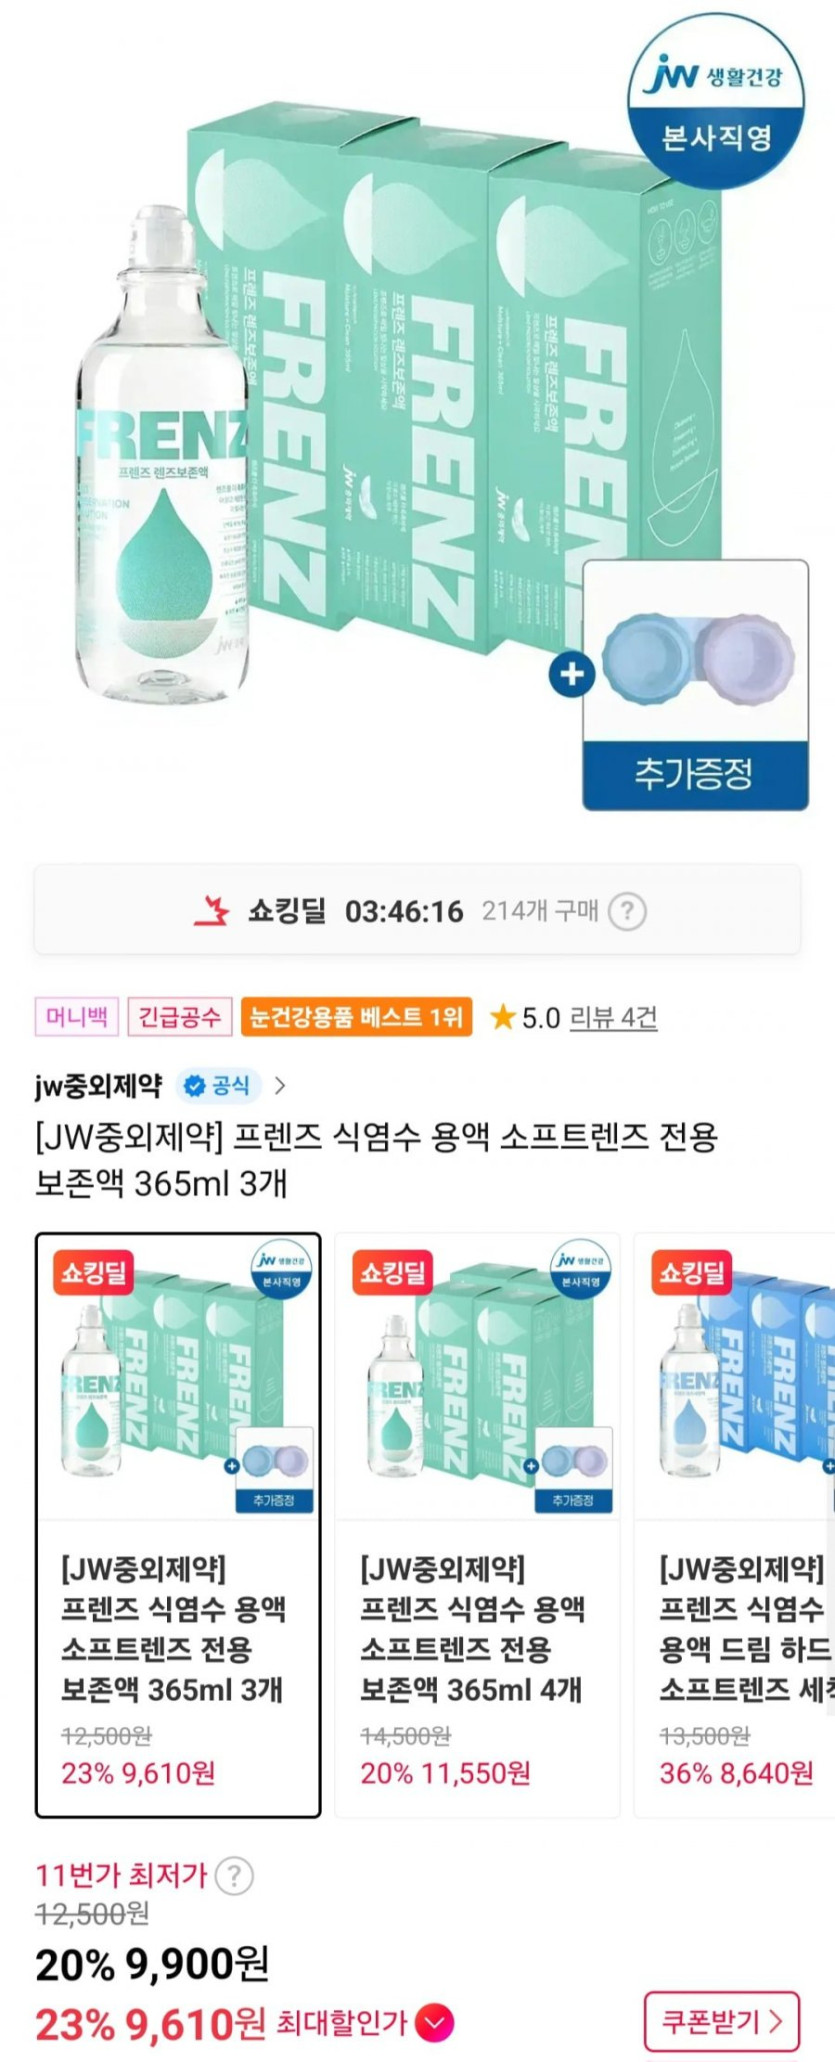Viewport: 835px width, 2062px height.
Task: Open the 리뷰 4건 link
Action: click(x=613, y=1018)
